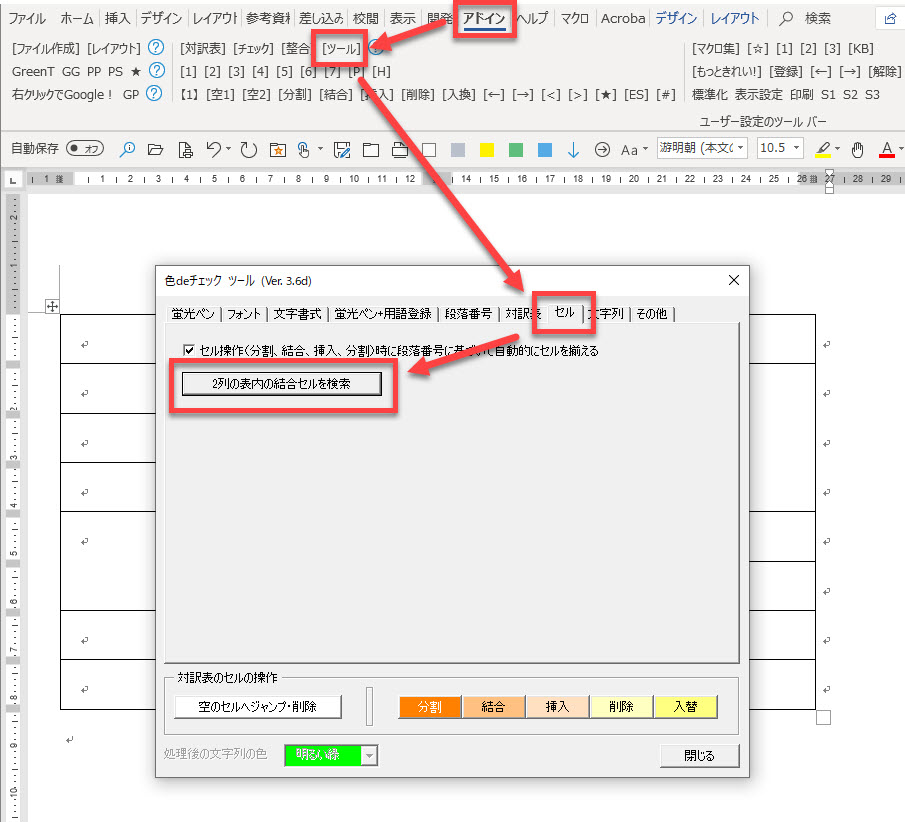The height and width of the screenshot is (822, 905).
Task: Click the open folder icon
Action: tap(155, 150)
